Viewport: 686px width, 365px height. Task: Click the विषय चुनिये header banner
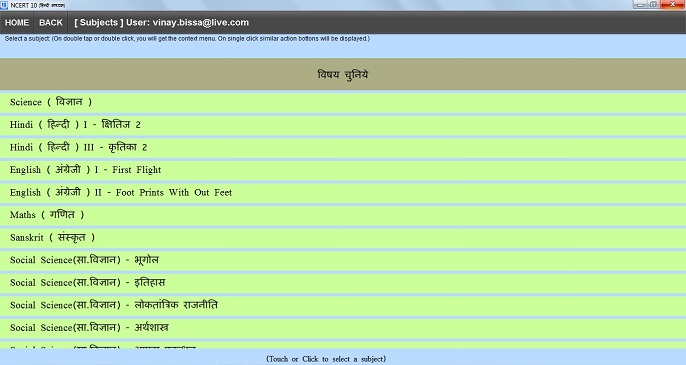(343, 74)
